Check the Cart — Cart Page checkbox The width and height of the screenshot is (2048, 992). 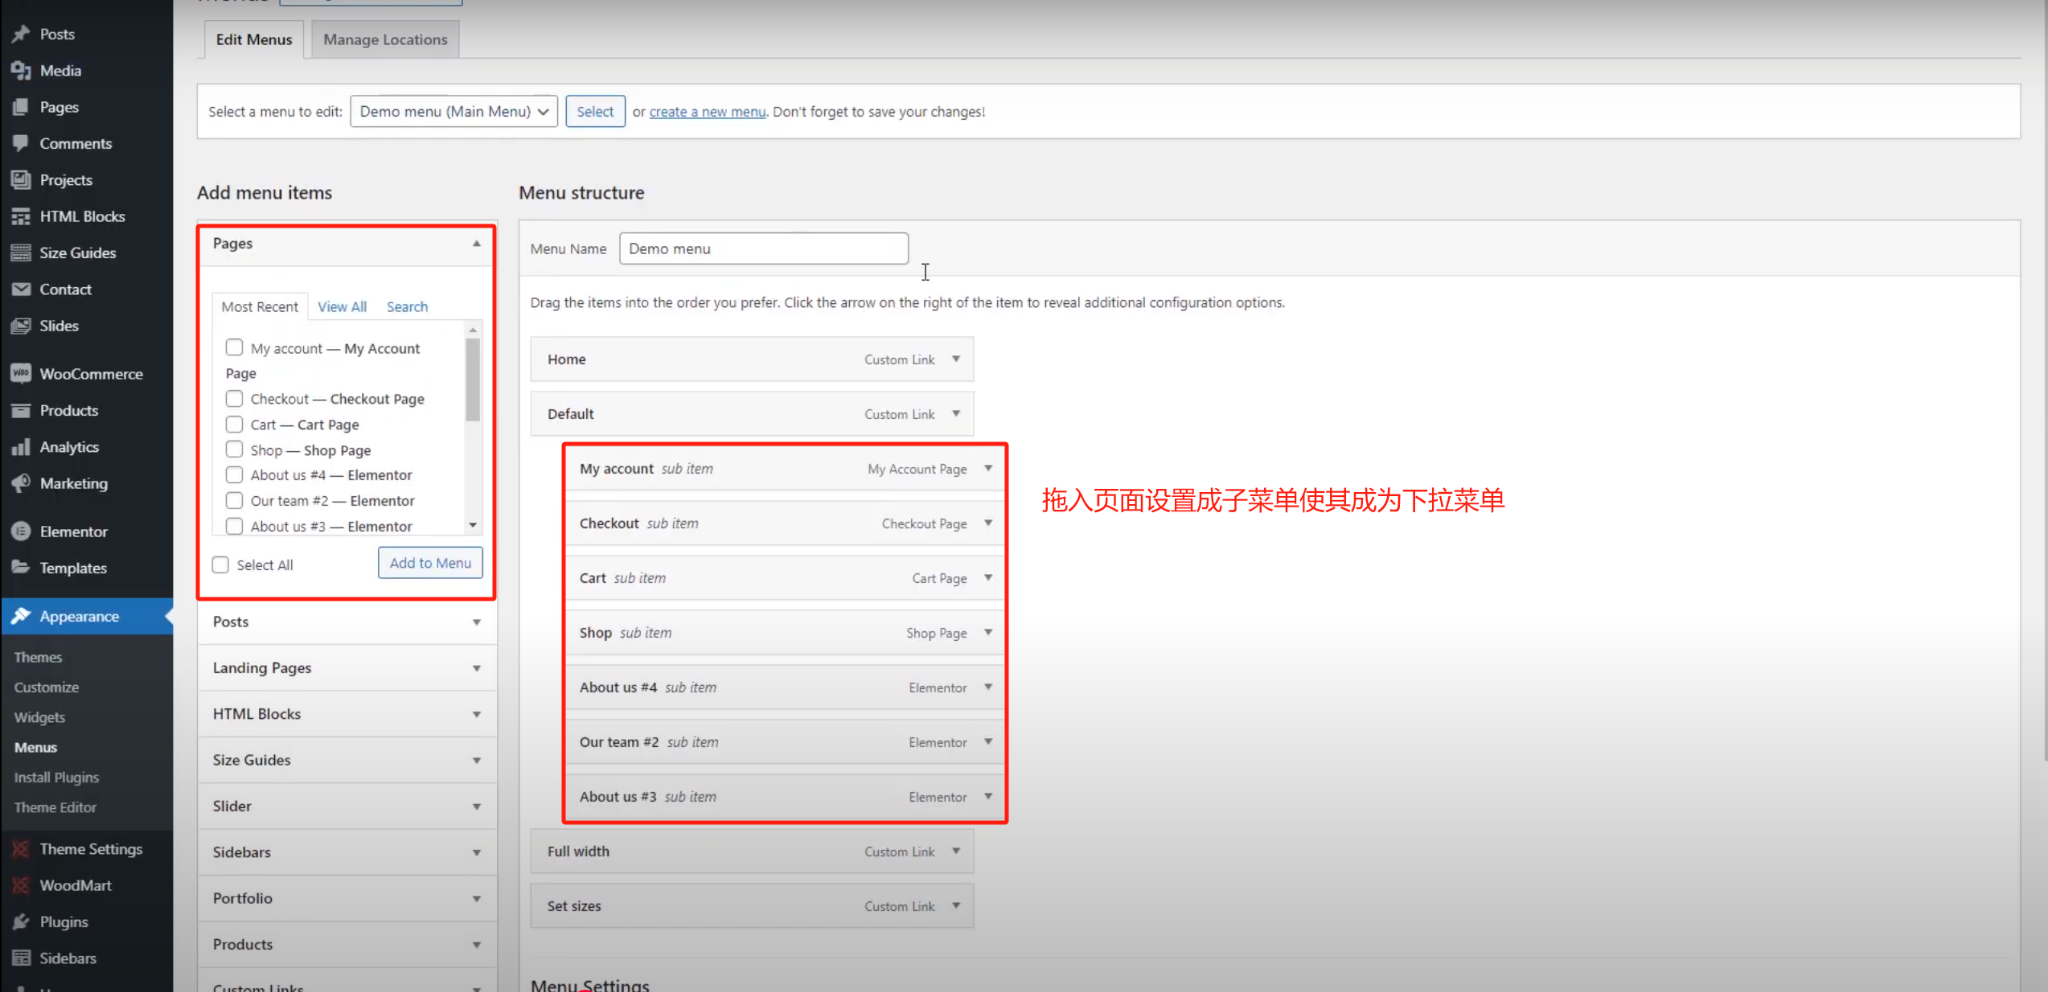click(234, 424)
